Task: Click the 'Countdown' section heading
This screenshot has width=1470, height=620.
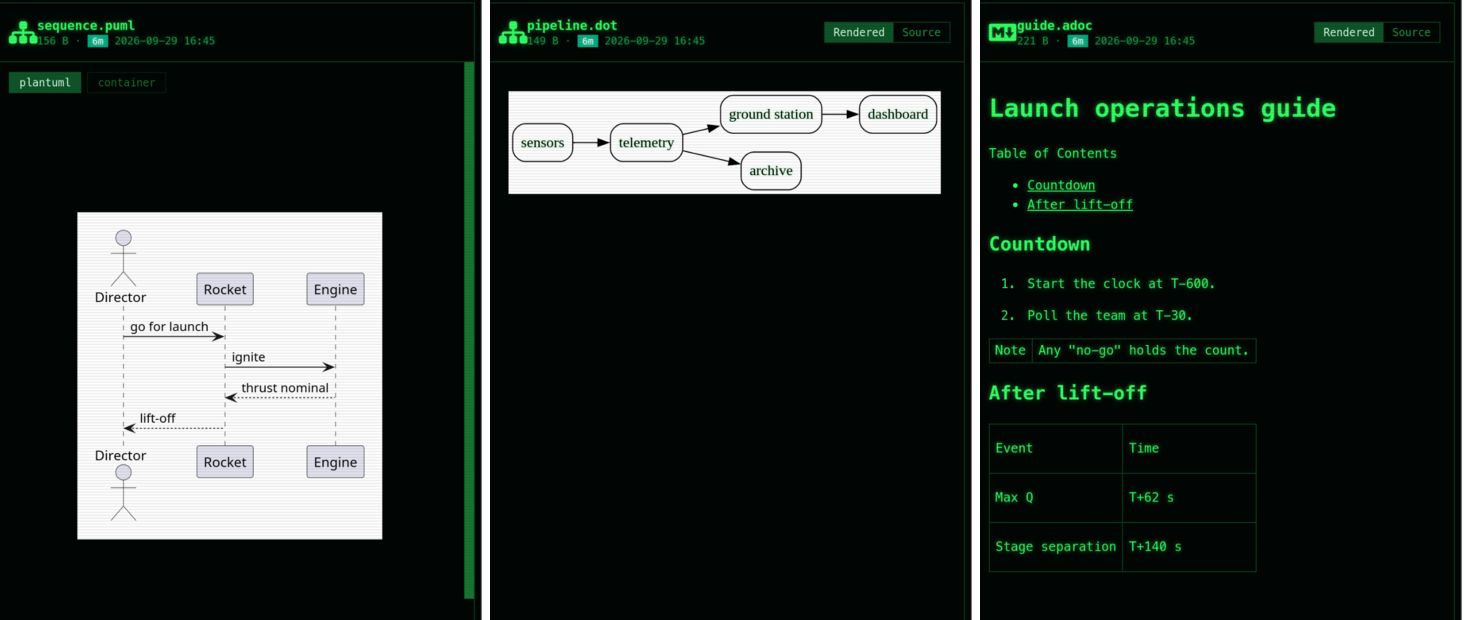Action: pyautogui.click(x=1039, y=244)
